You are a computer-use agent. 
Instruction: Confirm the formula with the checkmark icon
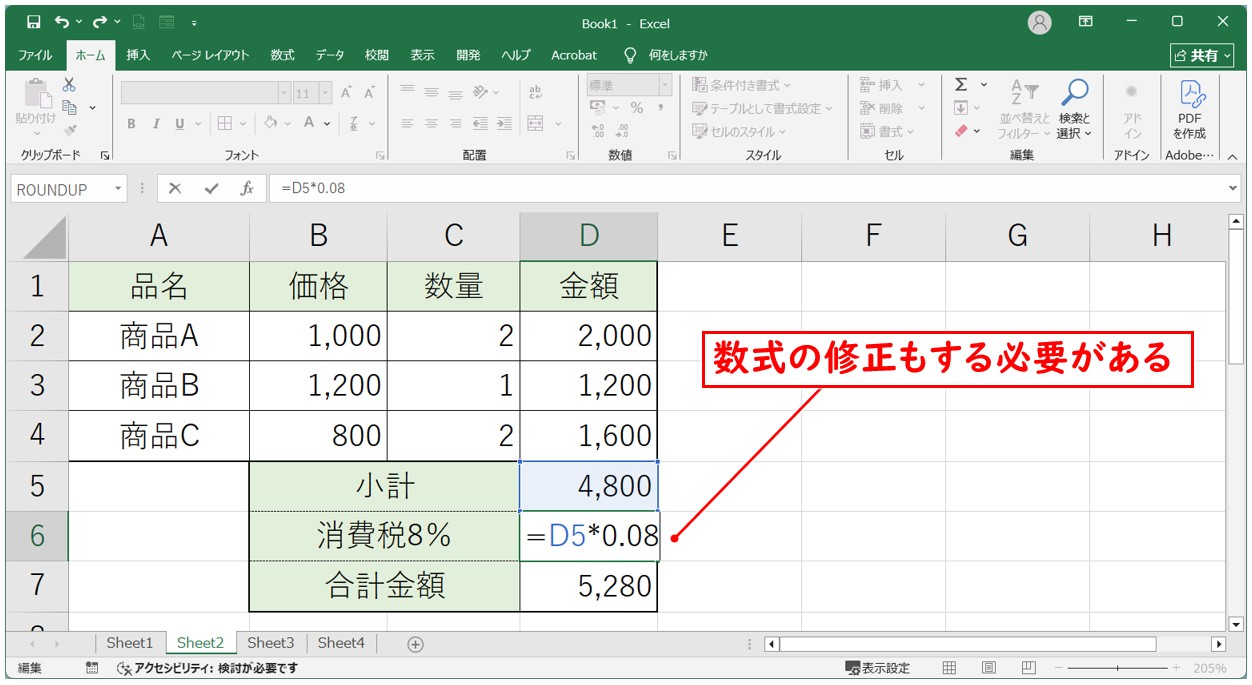(x=210, y=188)
